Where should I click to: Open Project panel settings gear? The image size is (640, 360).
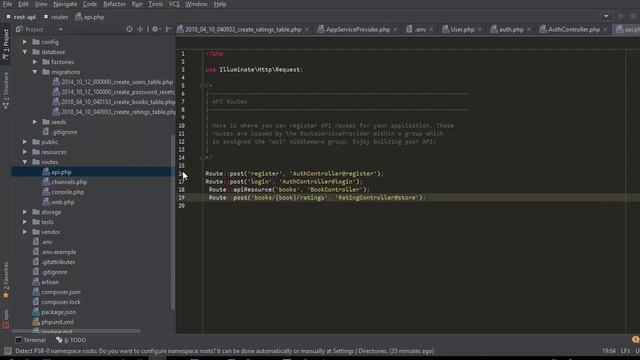pos(156,29)
